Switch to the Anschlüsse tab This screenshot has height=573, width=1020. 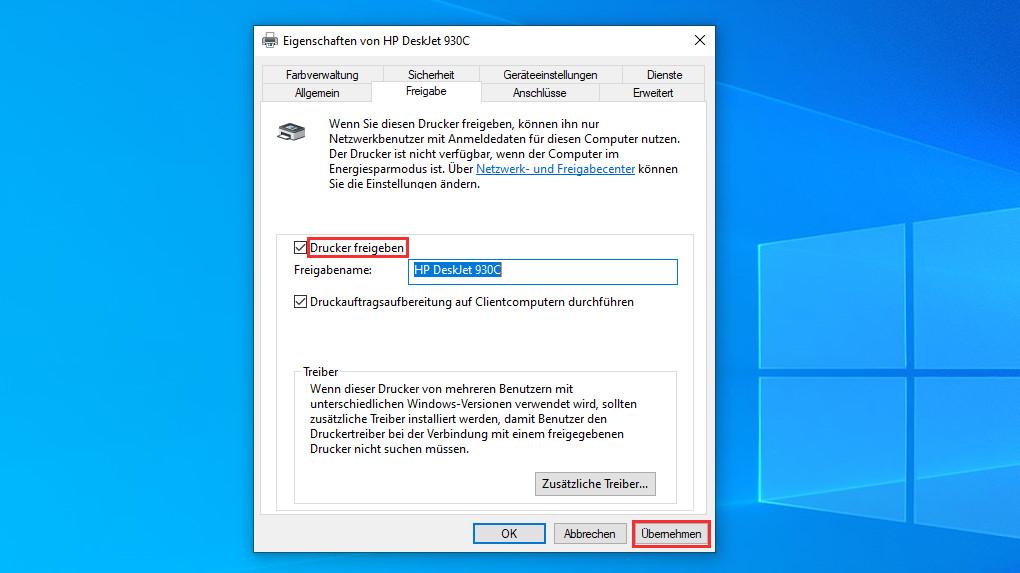pyautogui.click(x=540, y=93)
